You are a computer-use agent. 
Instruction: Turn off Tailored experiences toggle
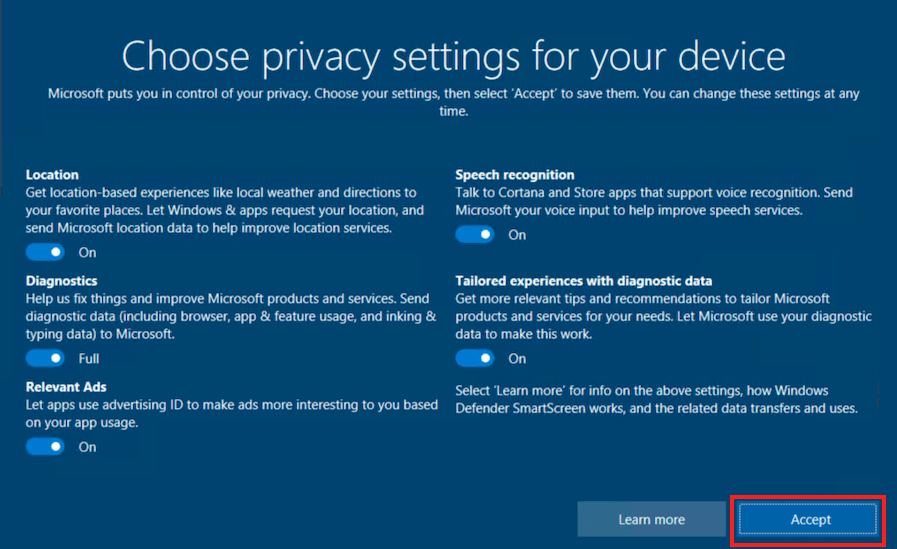click(x=475, y=359)
